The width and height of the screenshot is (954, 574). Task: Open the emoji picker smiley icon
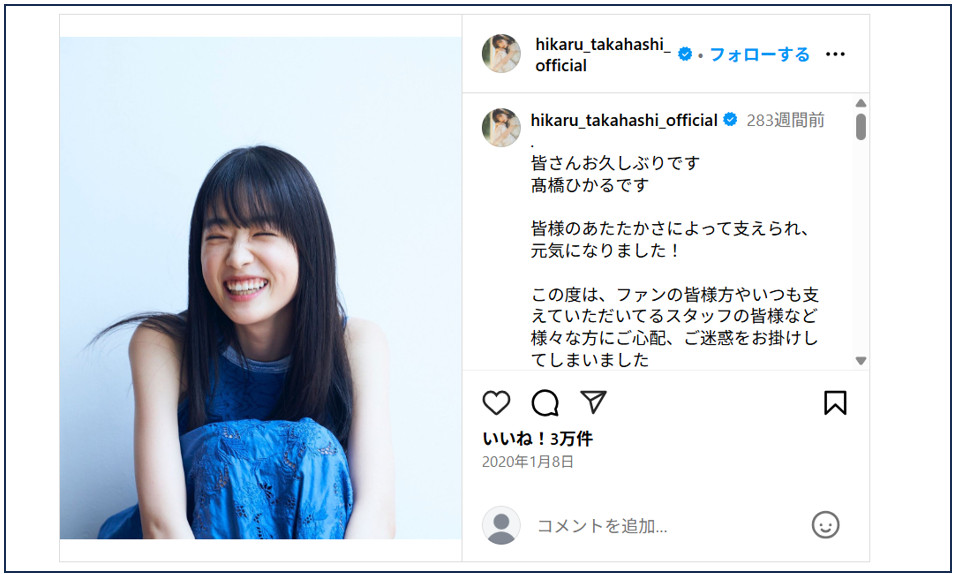tap(825, 525)
